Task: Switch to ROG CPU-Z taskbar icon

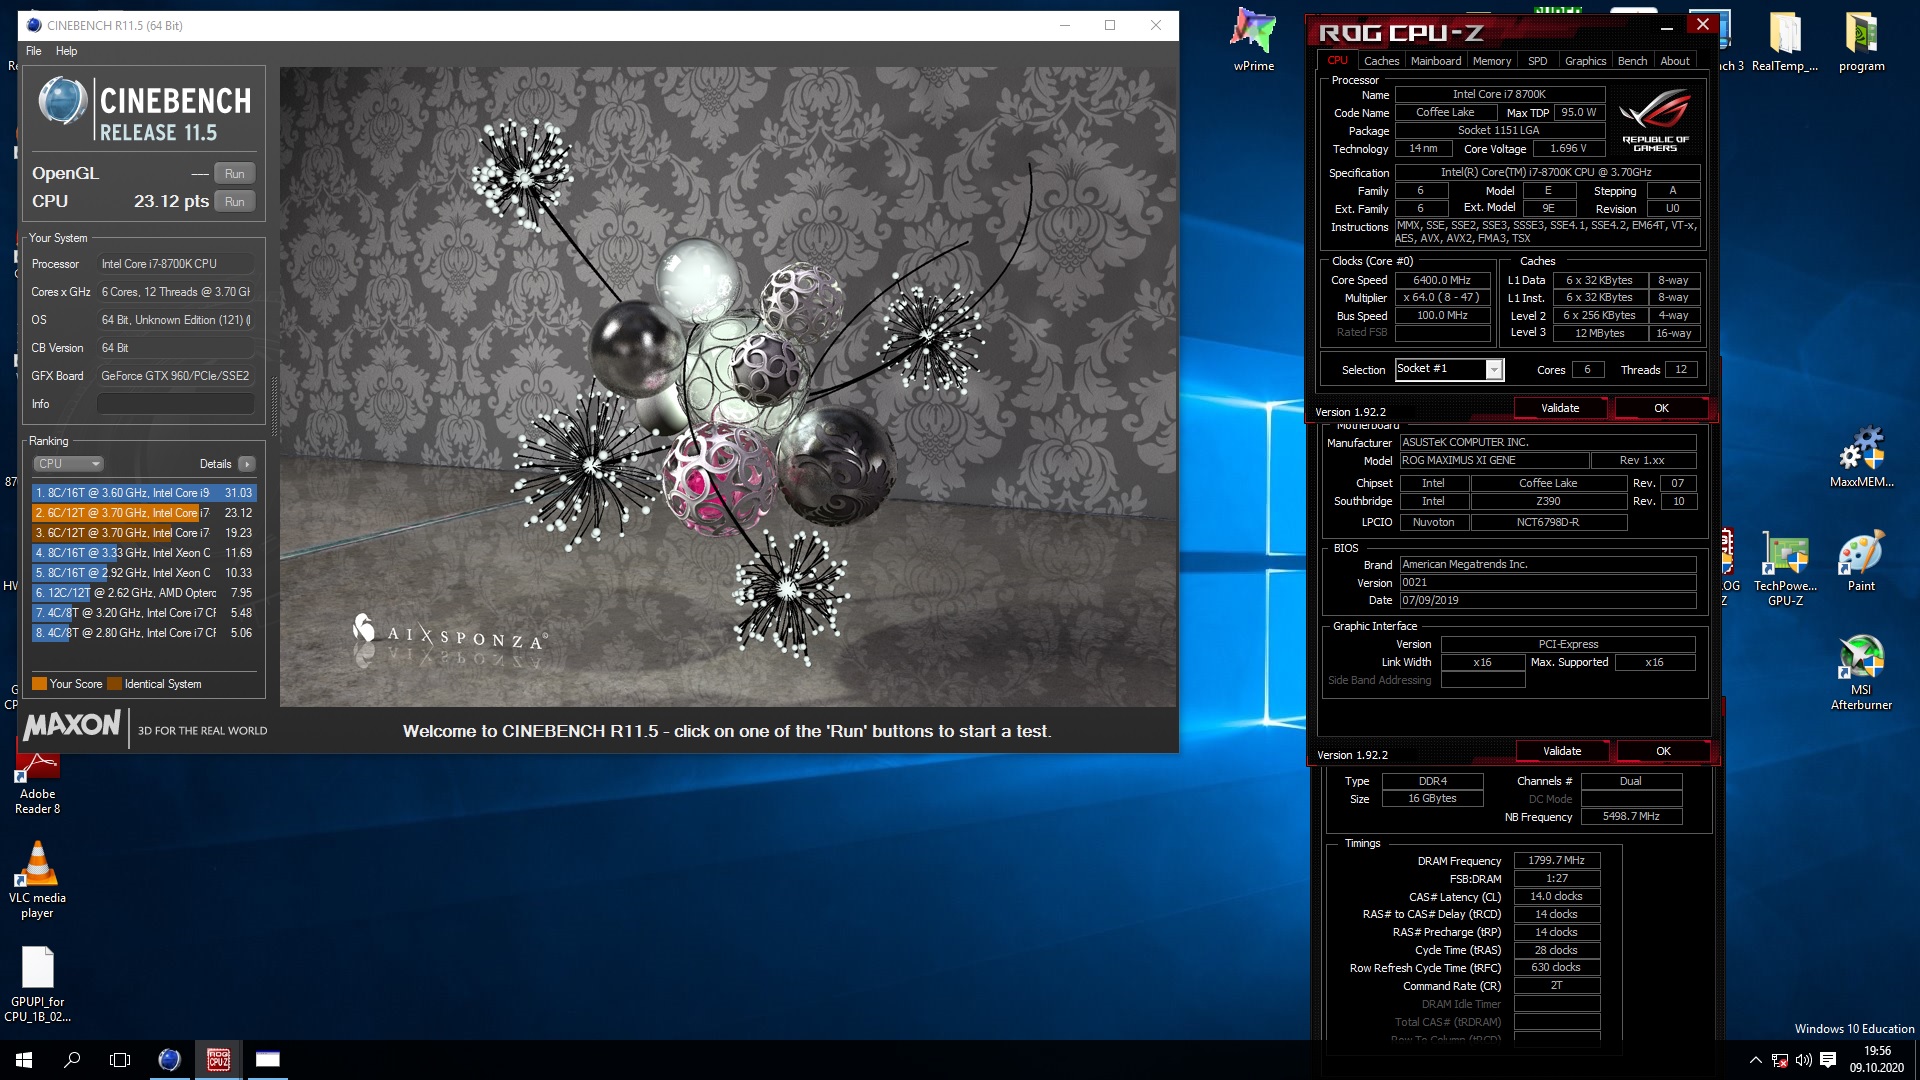Action: (218, 1060)
